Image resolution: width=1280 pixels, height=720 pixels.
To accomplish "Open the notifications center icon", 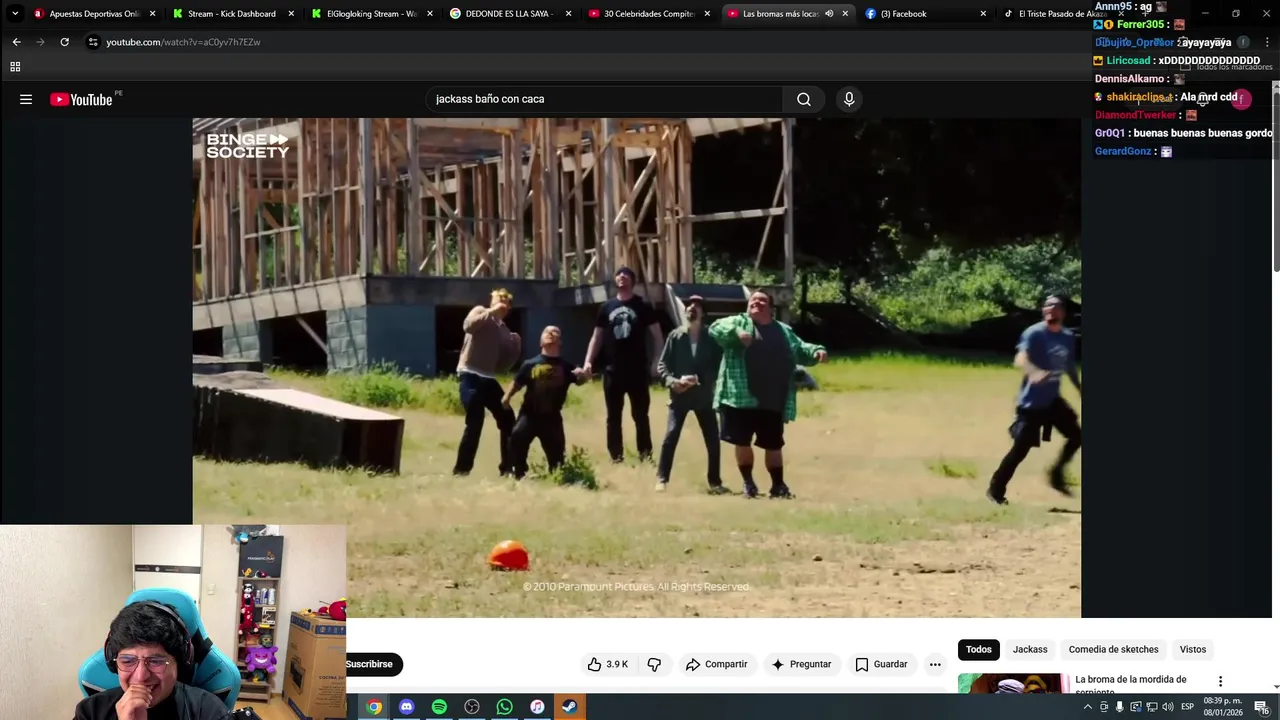I will pyautogui.click(x=1261, y=707).
